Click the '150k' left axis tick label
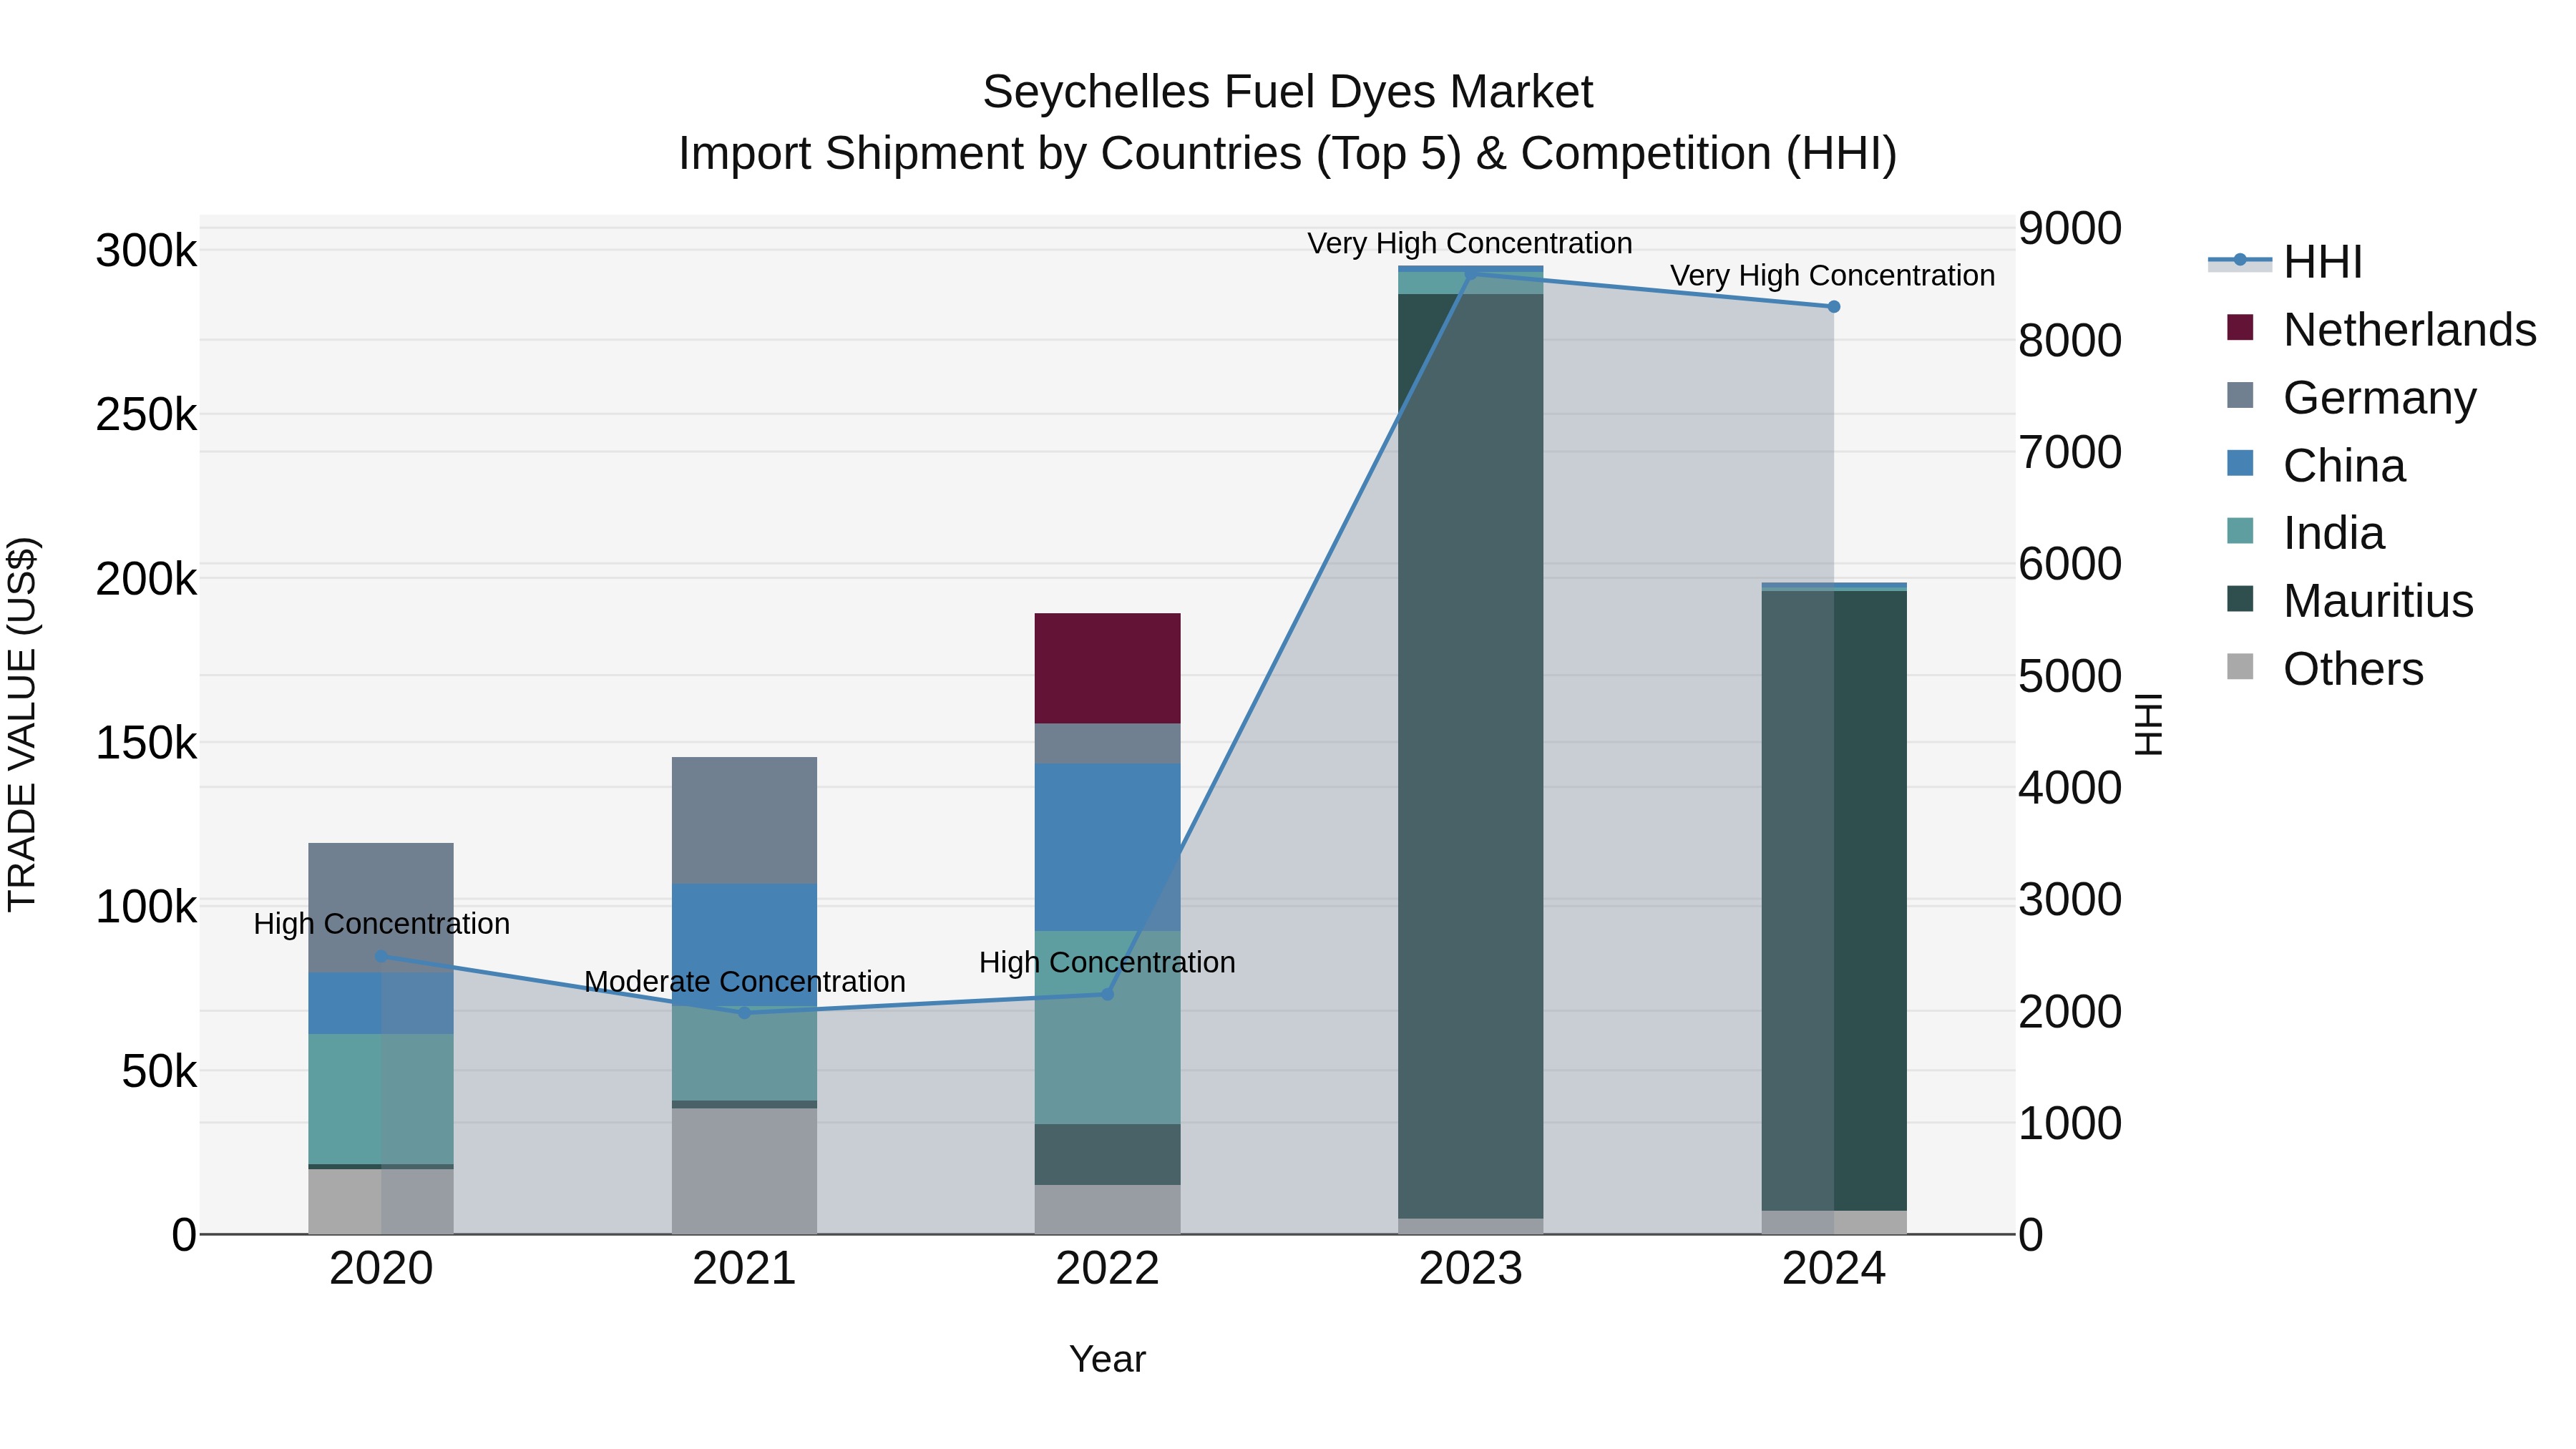Image resolution: width=2576 pixels, height=1449 pixels. click(147, 743)
